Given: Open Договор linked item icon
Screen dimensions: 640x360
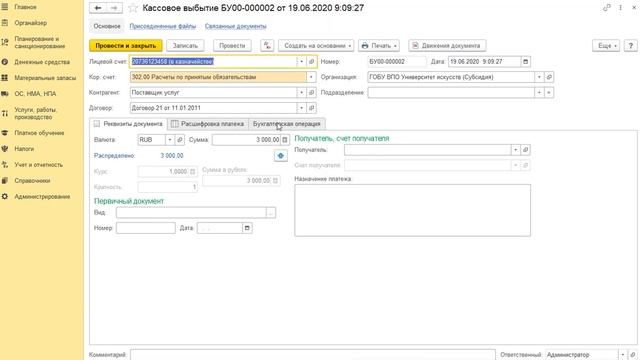Looking at the screenshot, I should tap(311, 108).
